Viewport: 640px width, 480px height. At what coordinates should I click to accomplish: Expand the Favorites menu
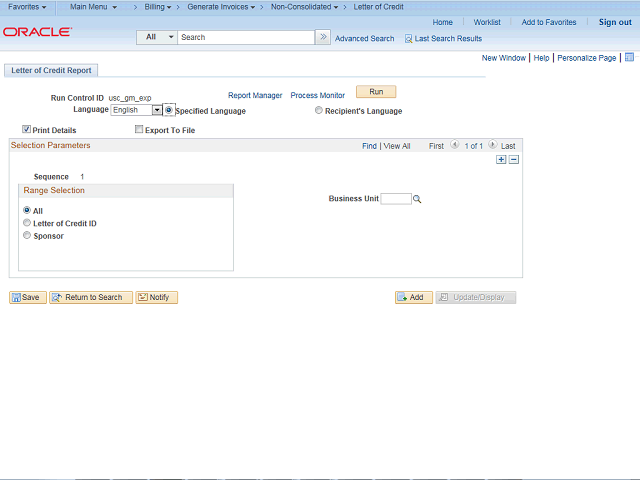27,7
